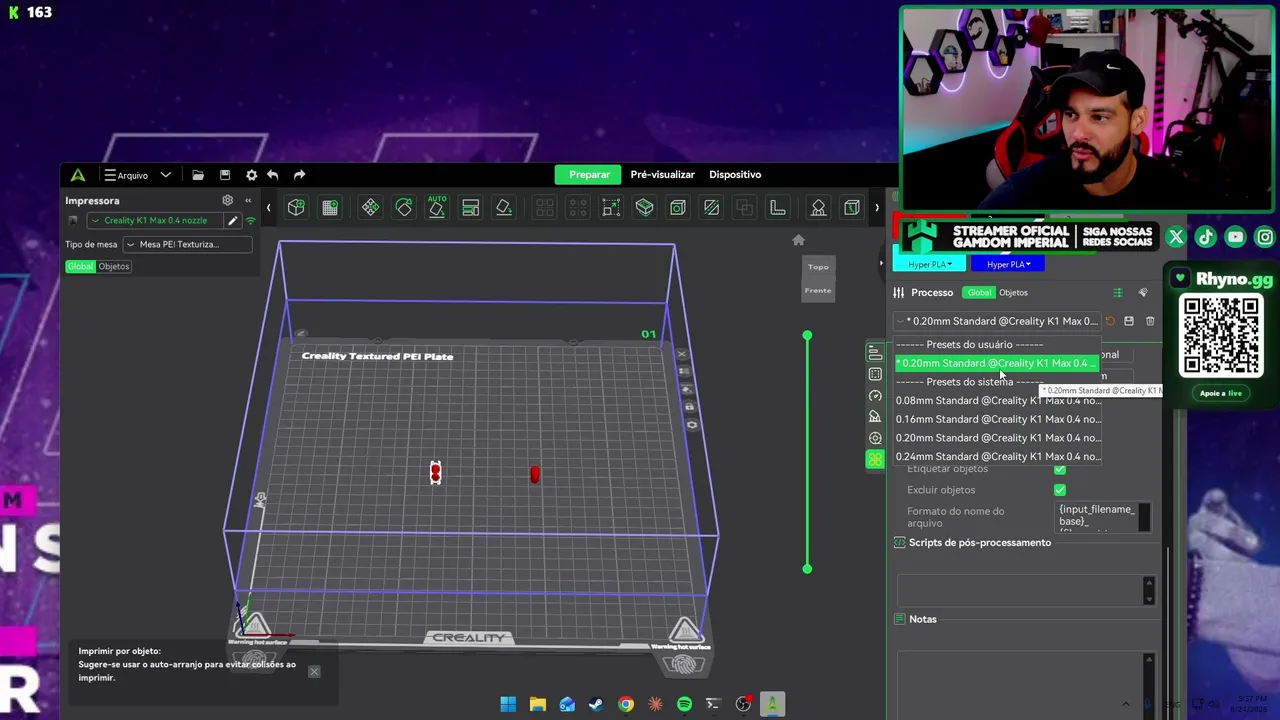Open the hatched-square toolbar tool
The height and width of the screenshot is (720, 1280).
(711, 207)
